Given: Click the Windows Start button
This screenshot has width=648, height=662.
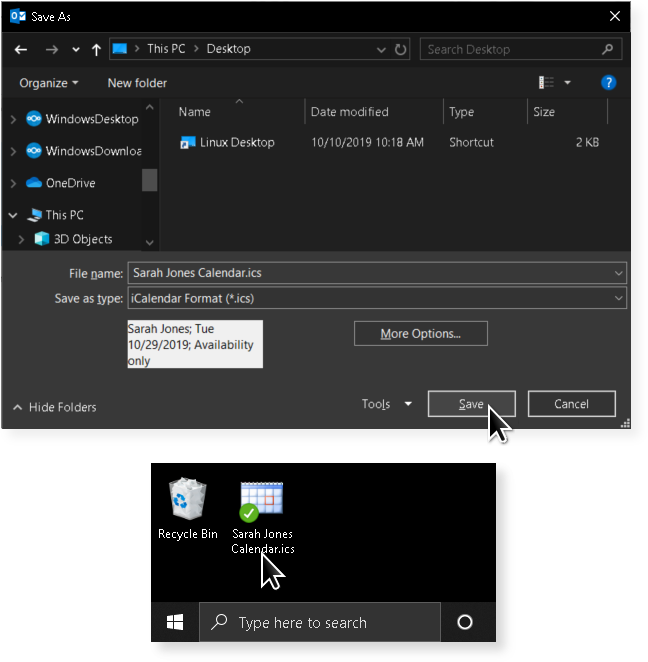Looking at the screenshot, I should coord(175,622).
